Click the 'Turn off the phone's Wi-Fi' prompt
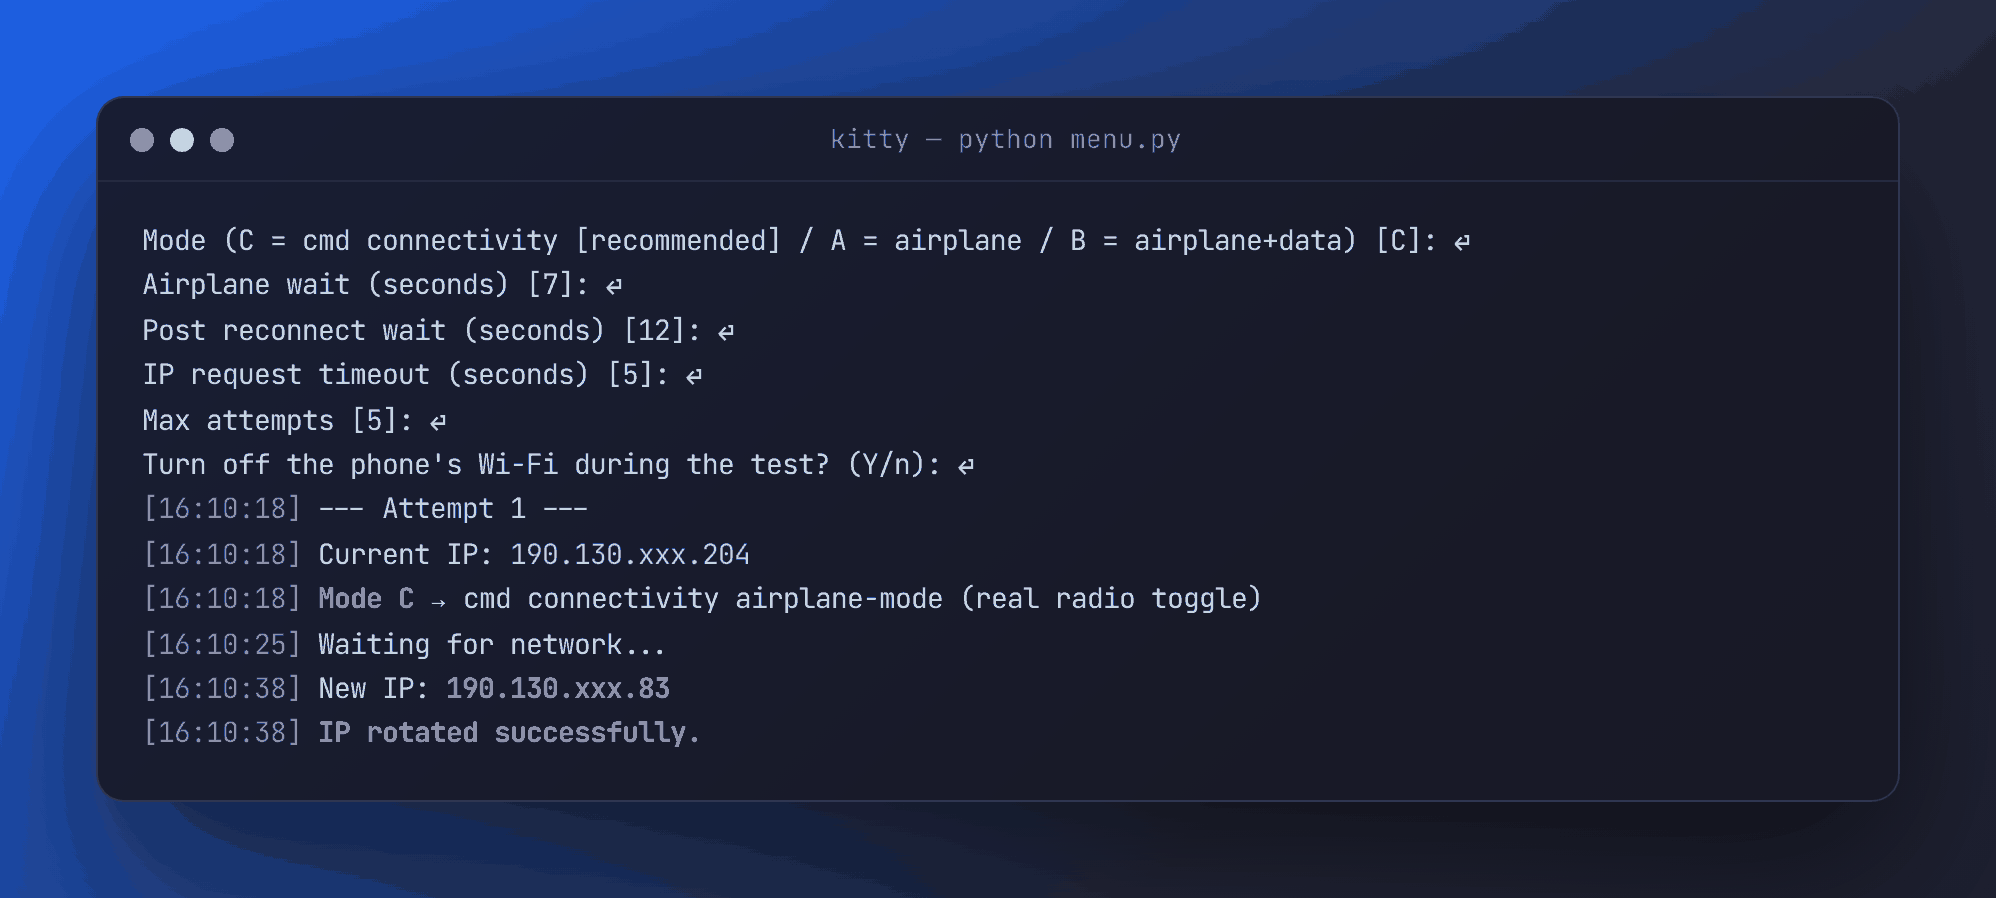This screenshot has height=898, width=1996. [559, 465]
